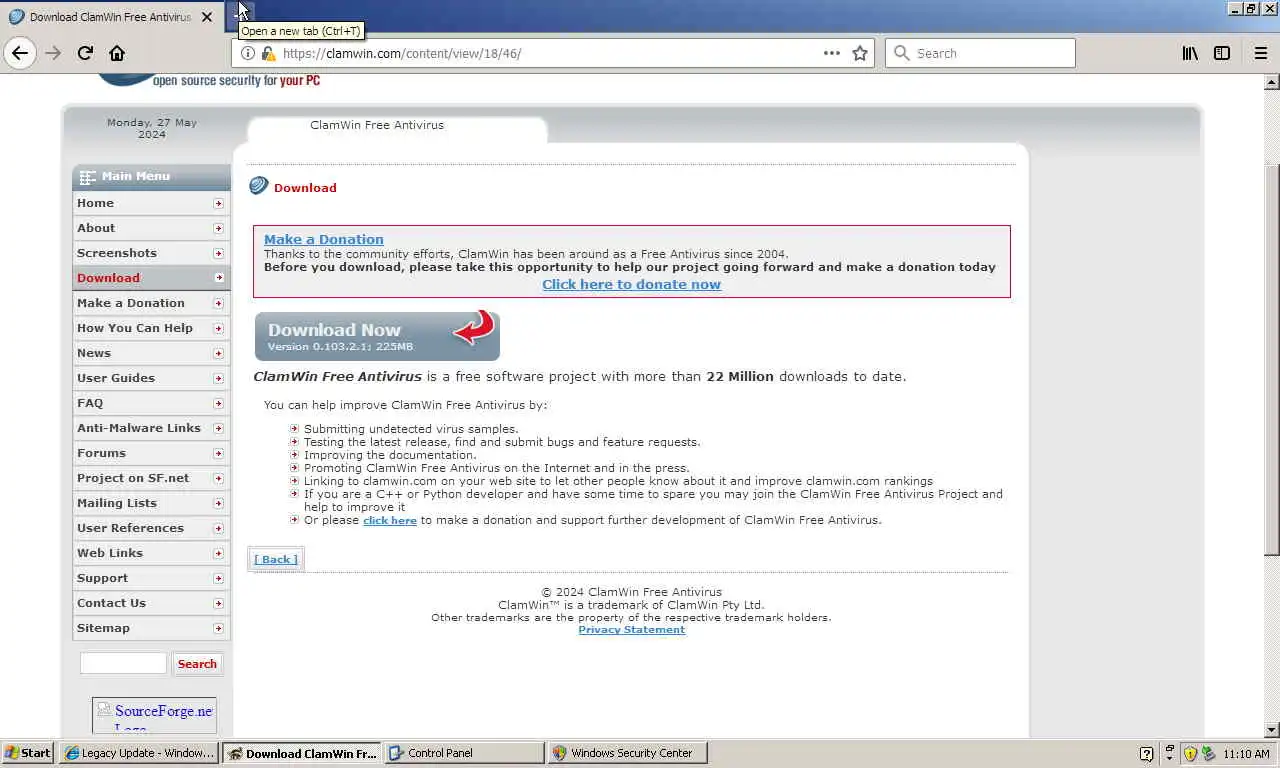This screenshot has width=1280, height=768.
Task: Click the vertical scrollbar down arrow
Action: pyautogui.click(x=1272, y=730)
